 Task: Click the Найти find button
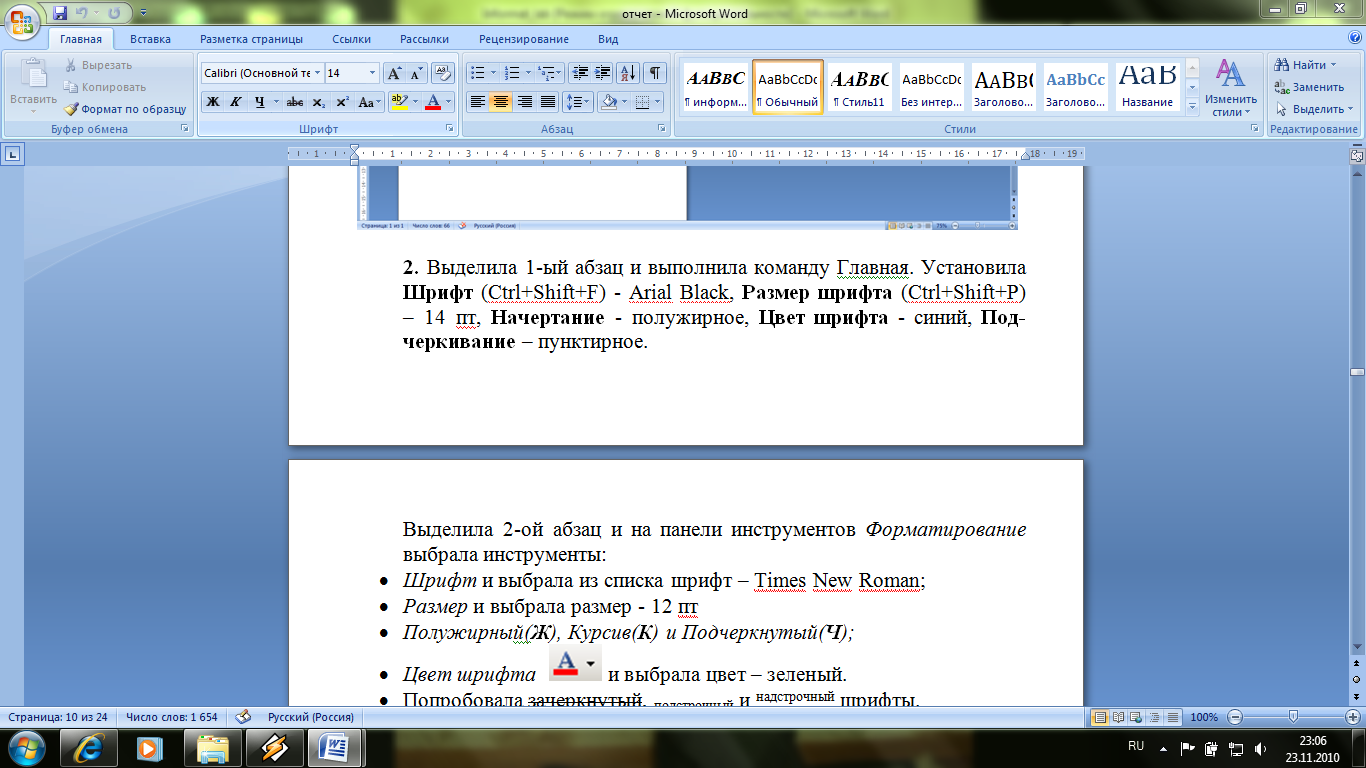(x=1306, y=65)
